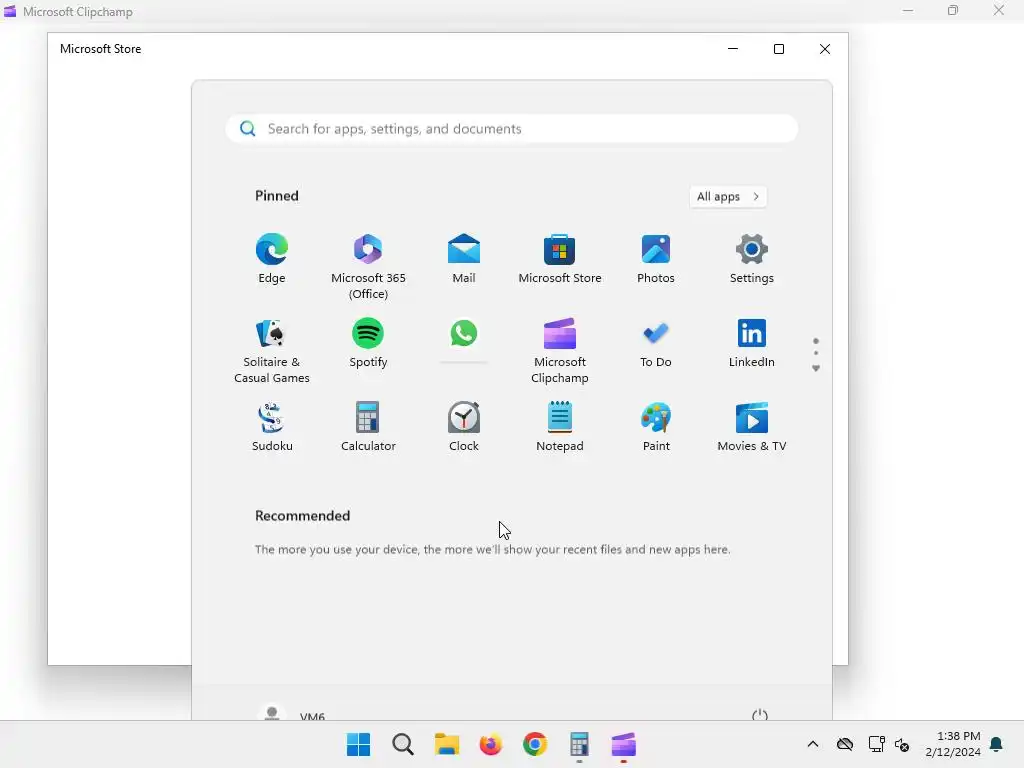Open Solitaire & Casual Games
The image size is (1024, 768).
272,351
